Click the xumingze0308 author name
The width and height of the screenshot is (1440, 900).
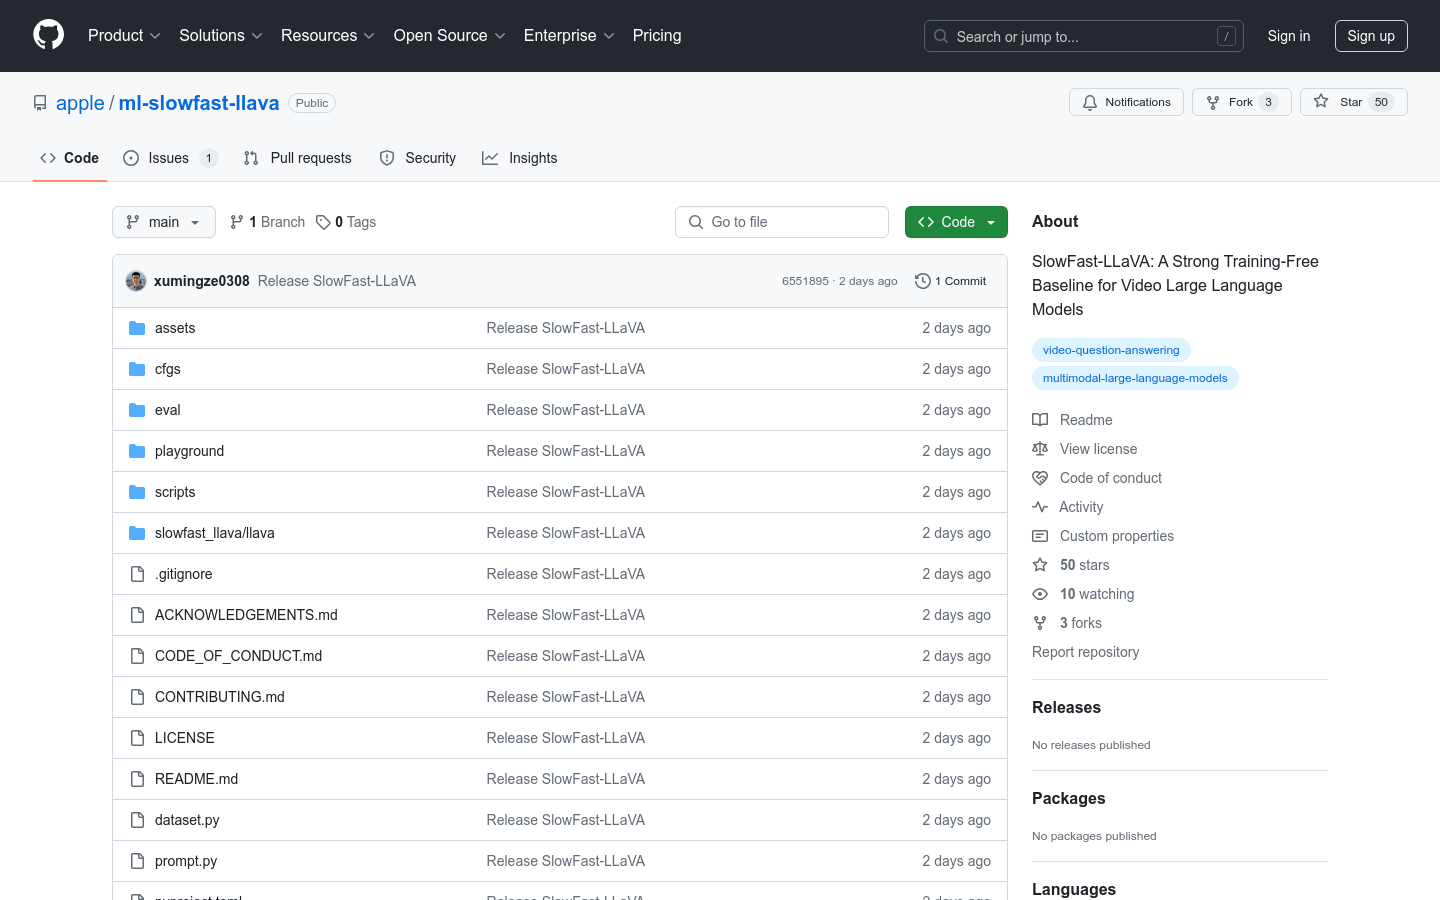coord(202,281)
